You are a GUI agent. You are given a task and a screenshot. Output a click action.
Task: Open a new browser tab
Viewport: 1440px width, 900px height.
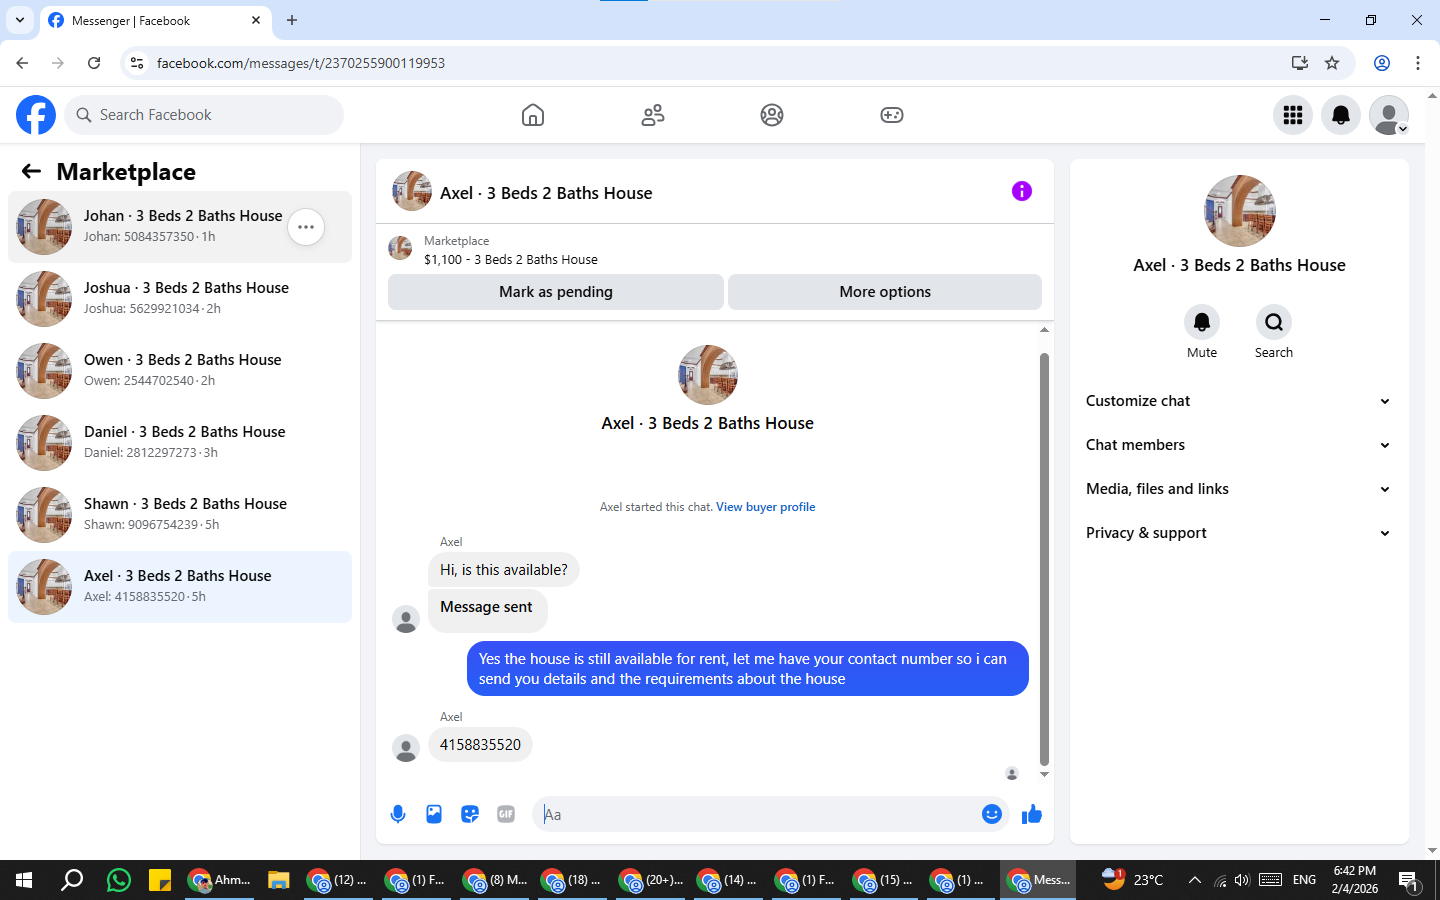[292, 20]
